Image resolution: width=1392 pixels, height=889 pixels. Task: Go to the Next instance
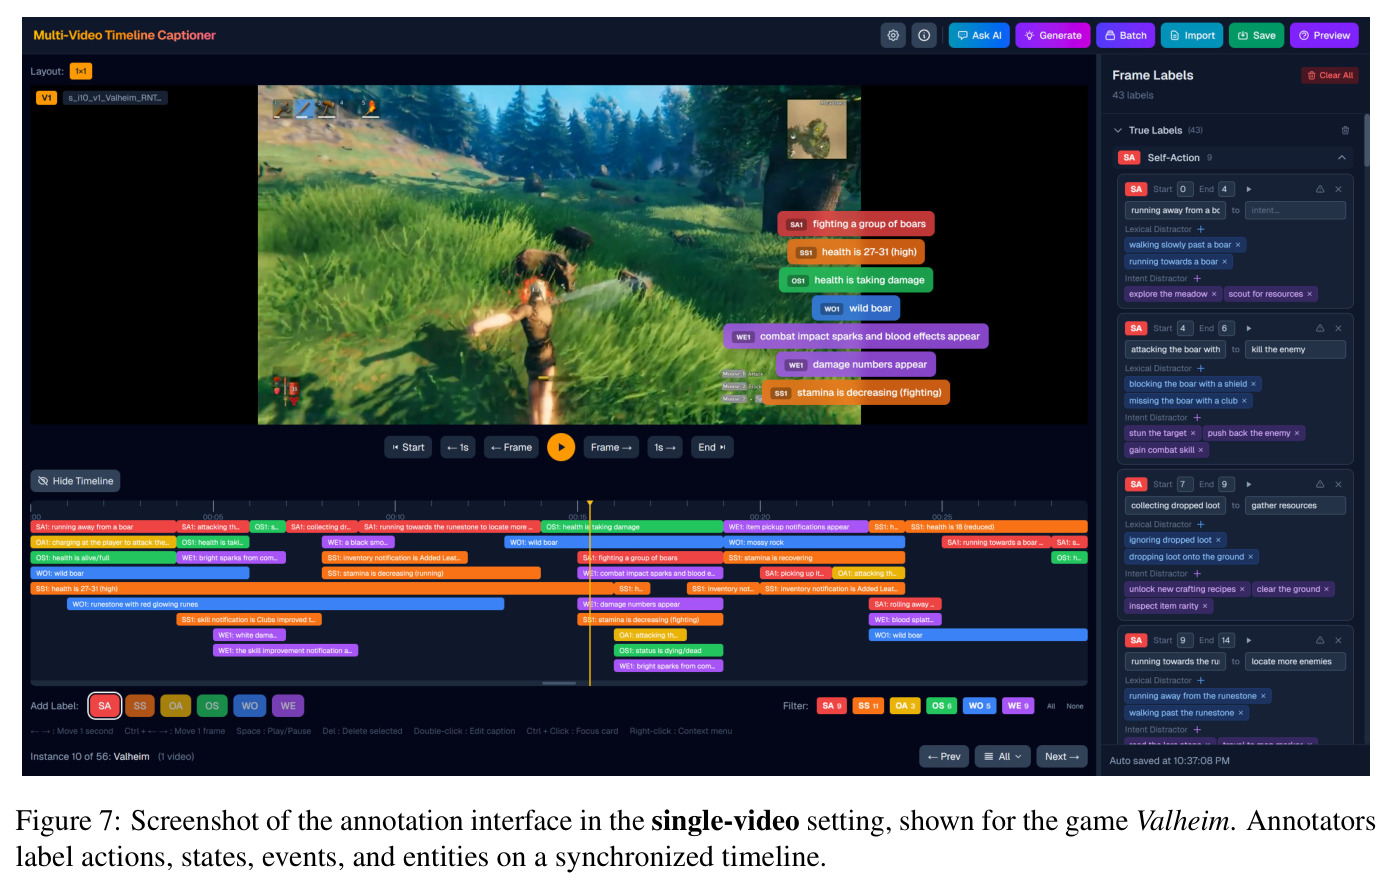click(1062, 757)
